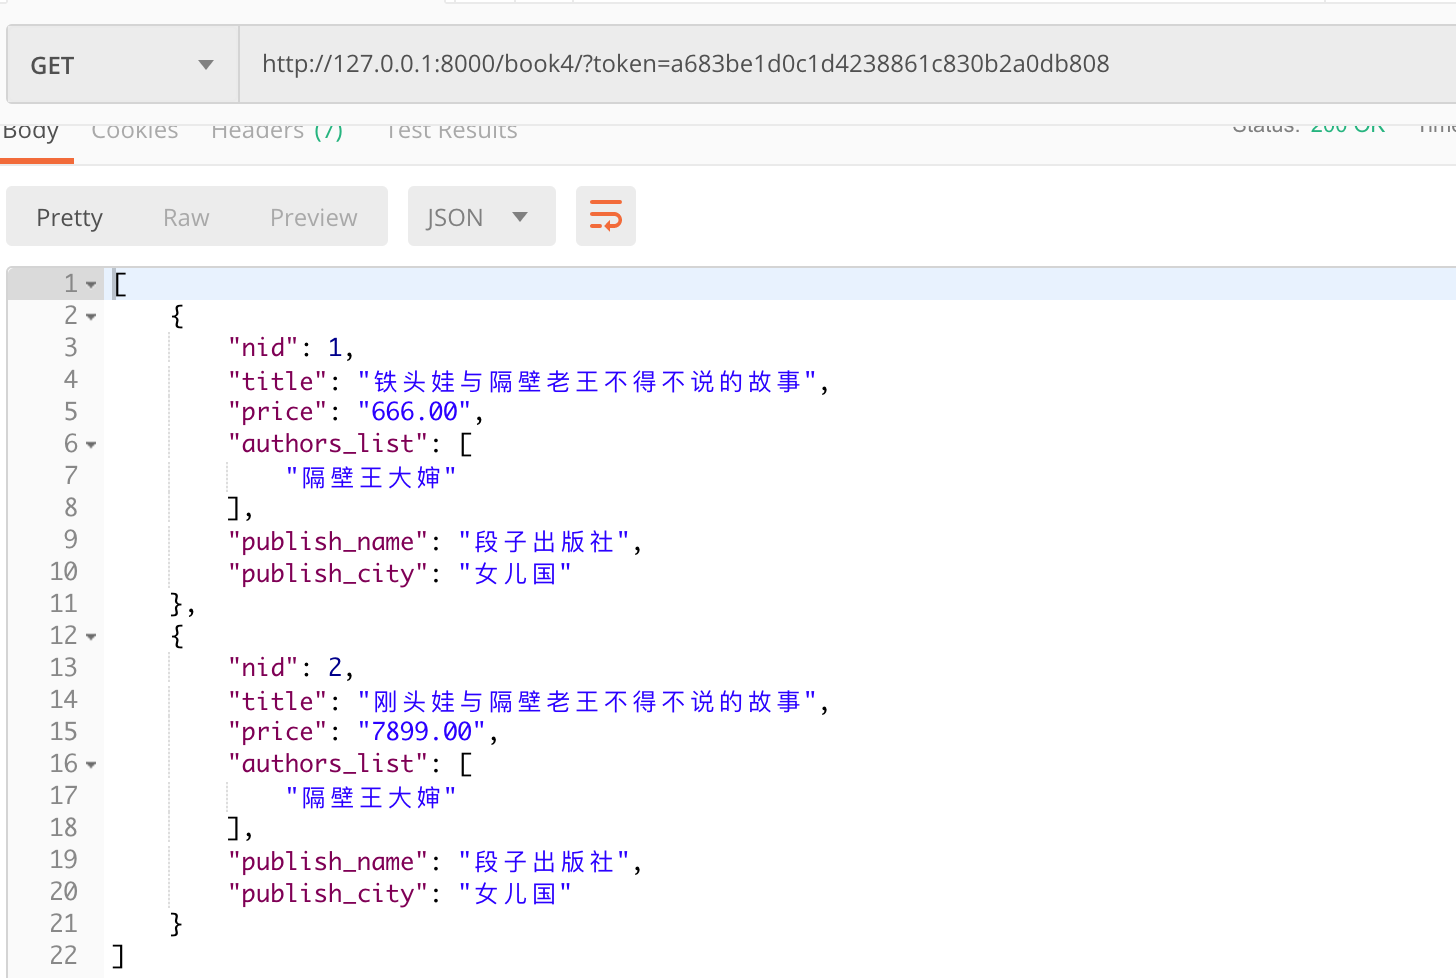Screen dimensions: 1456x978
Task: Select the Raw view tab
Action: click(x=186, y=218)
